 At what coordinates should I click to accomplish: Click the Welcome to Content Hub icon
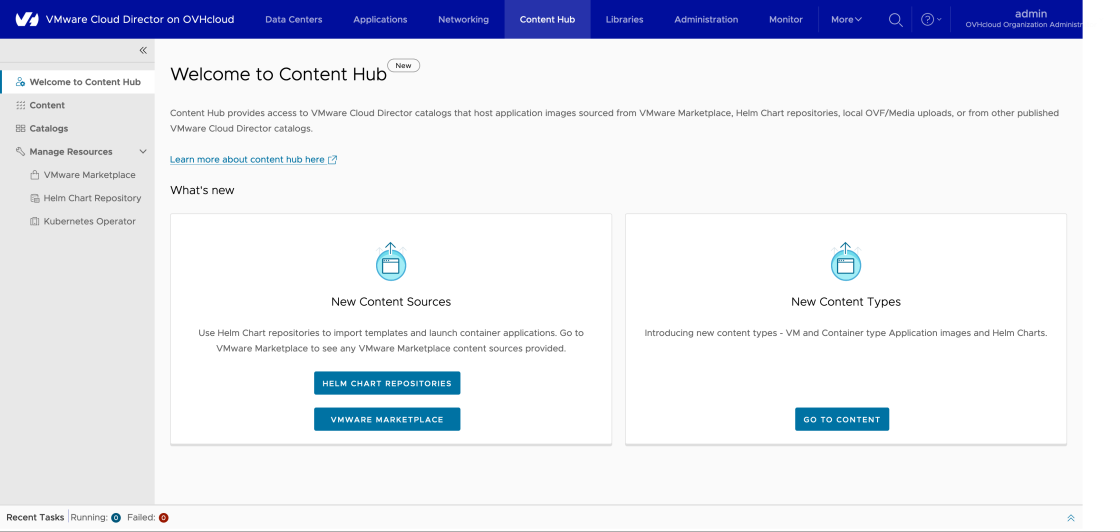tap(20, 82)
